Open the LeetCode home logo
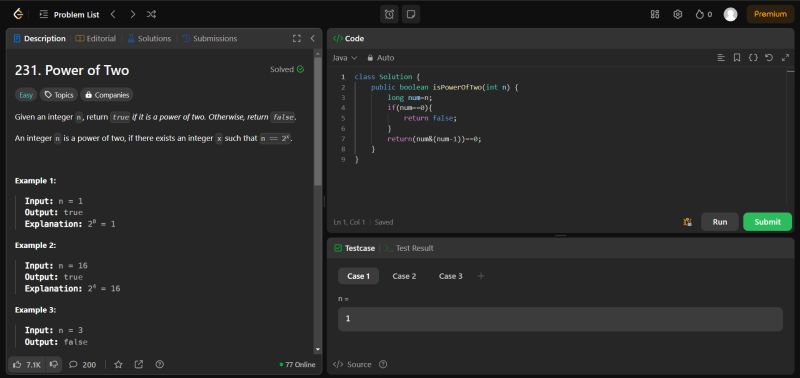 pyautogui.click(x=18, y=14)
